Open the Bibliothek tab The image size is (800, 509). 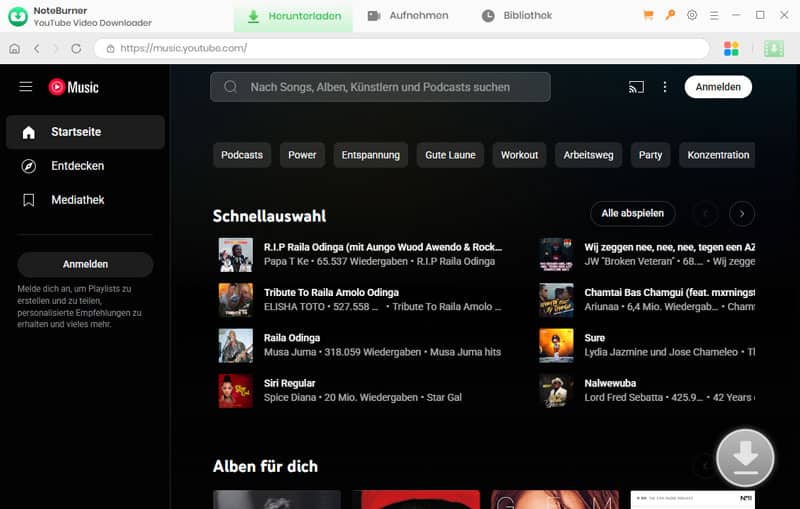click(x=516, y=16)
